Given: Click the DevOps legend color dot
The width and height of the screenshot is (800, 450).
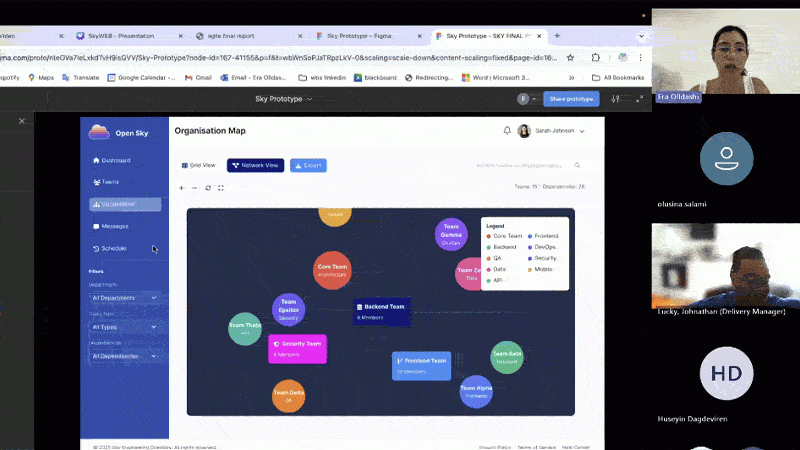Looking at the screenshot, I should coord(530,247).
